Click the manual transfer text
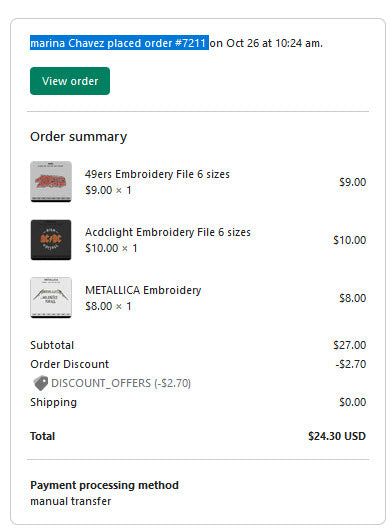 [x=71, y=501]
